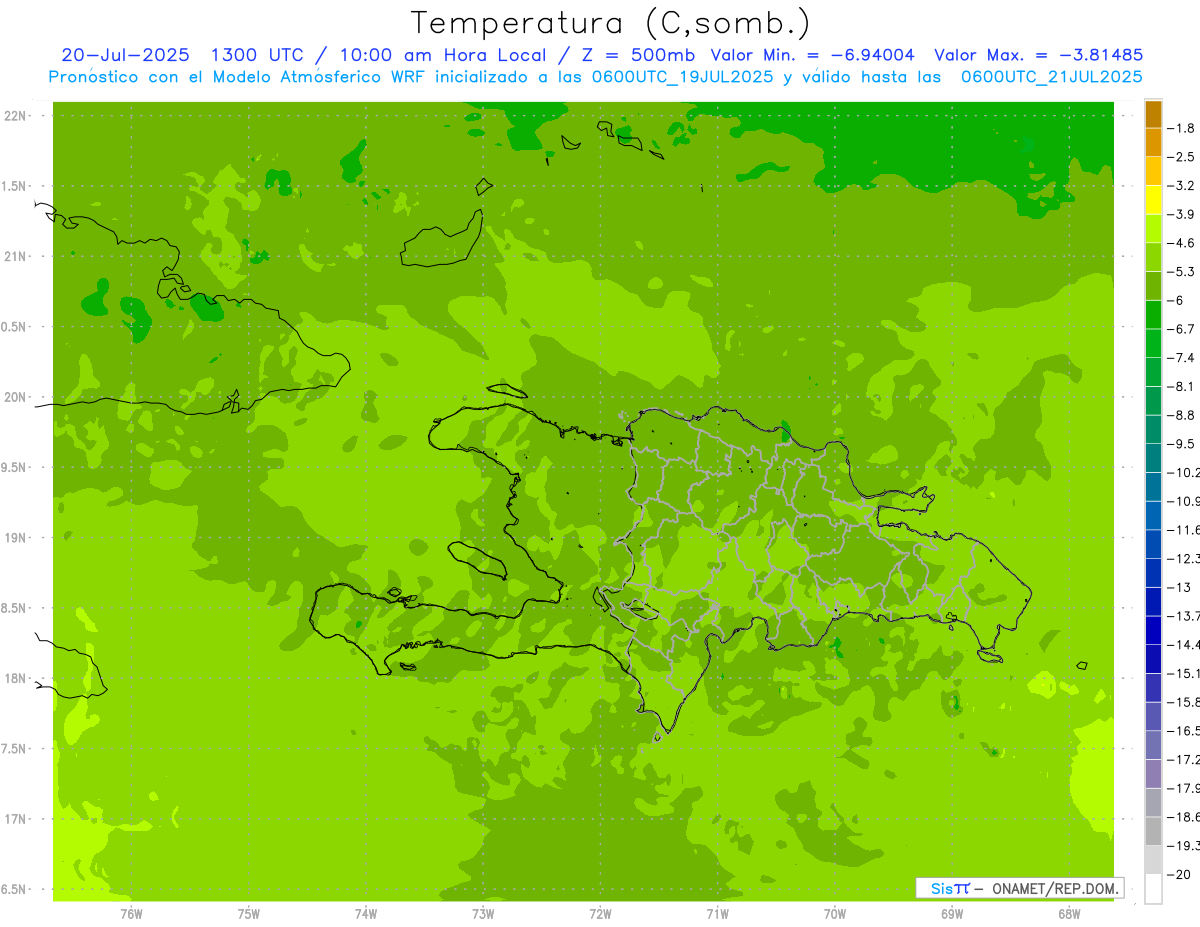This screenshot has width=1200, height=927.
Task: Click the '-3.2' color scale label
Action: tap(1183, 185)
